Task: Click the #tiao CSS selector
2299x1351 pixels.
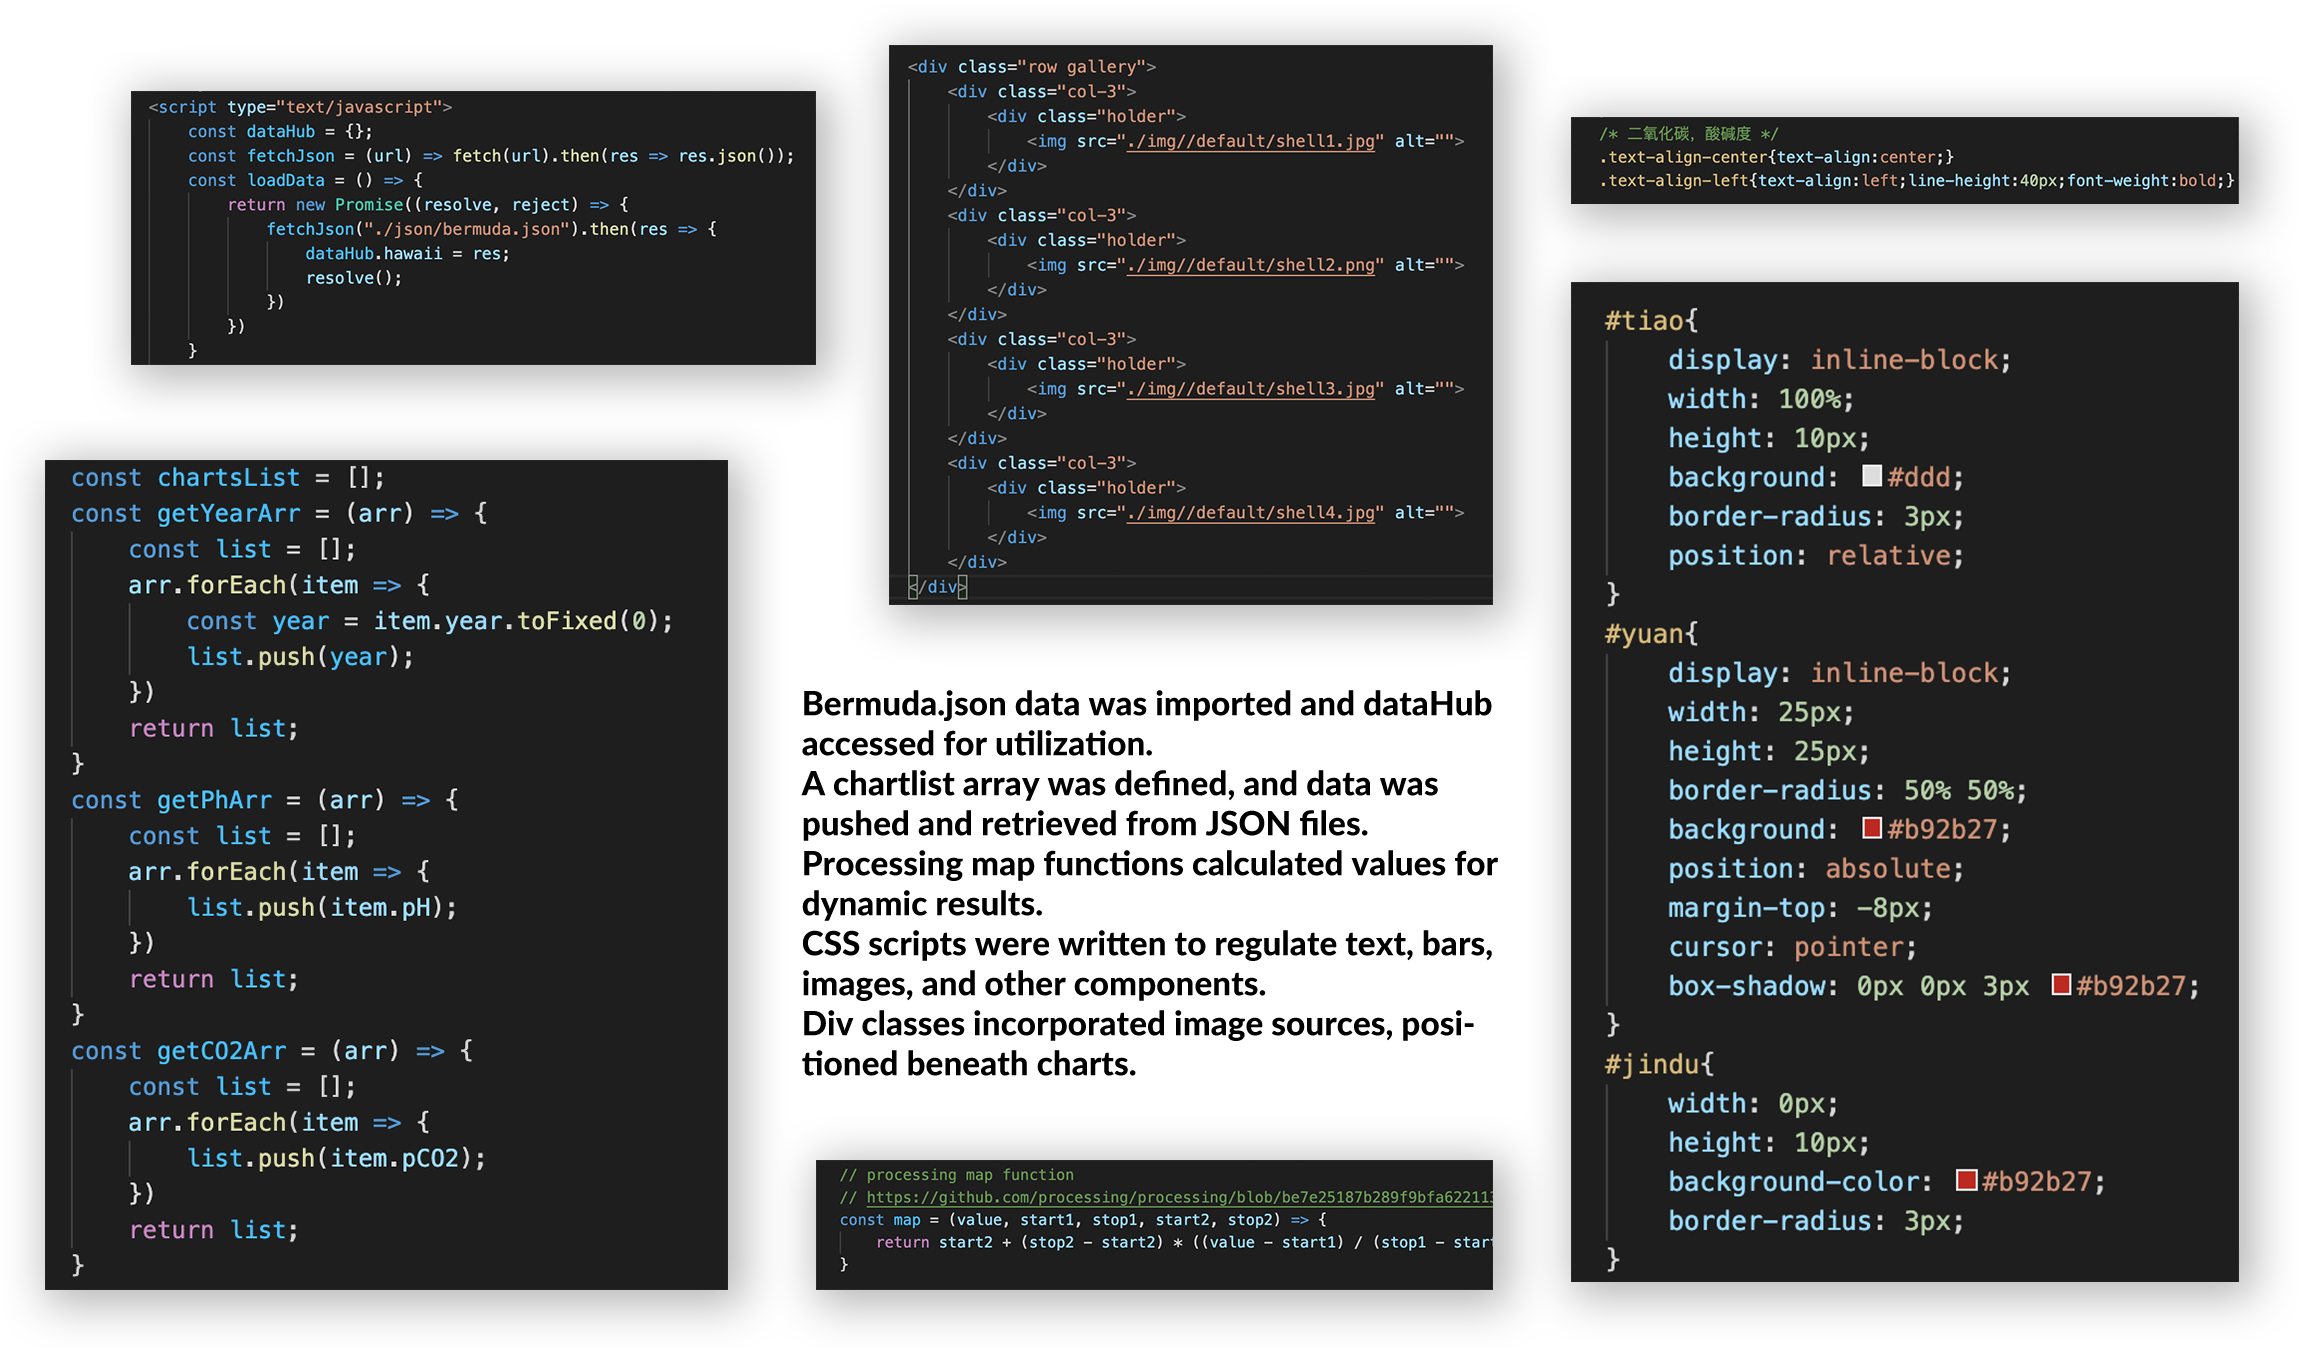Action: [1644, 321]
